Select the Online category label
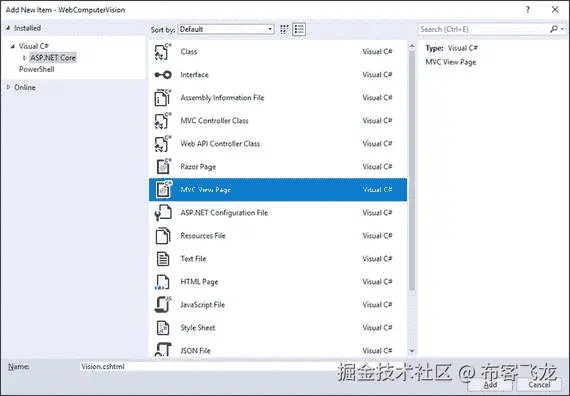The image size is (570, 396). 25,87
